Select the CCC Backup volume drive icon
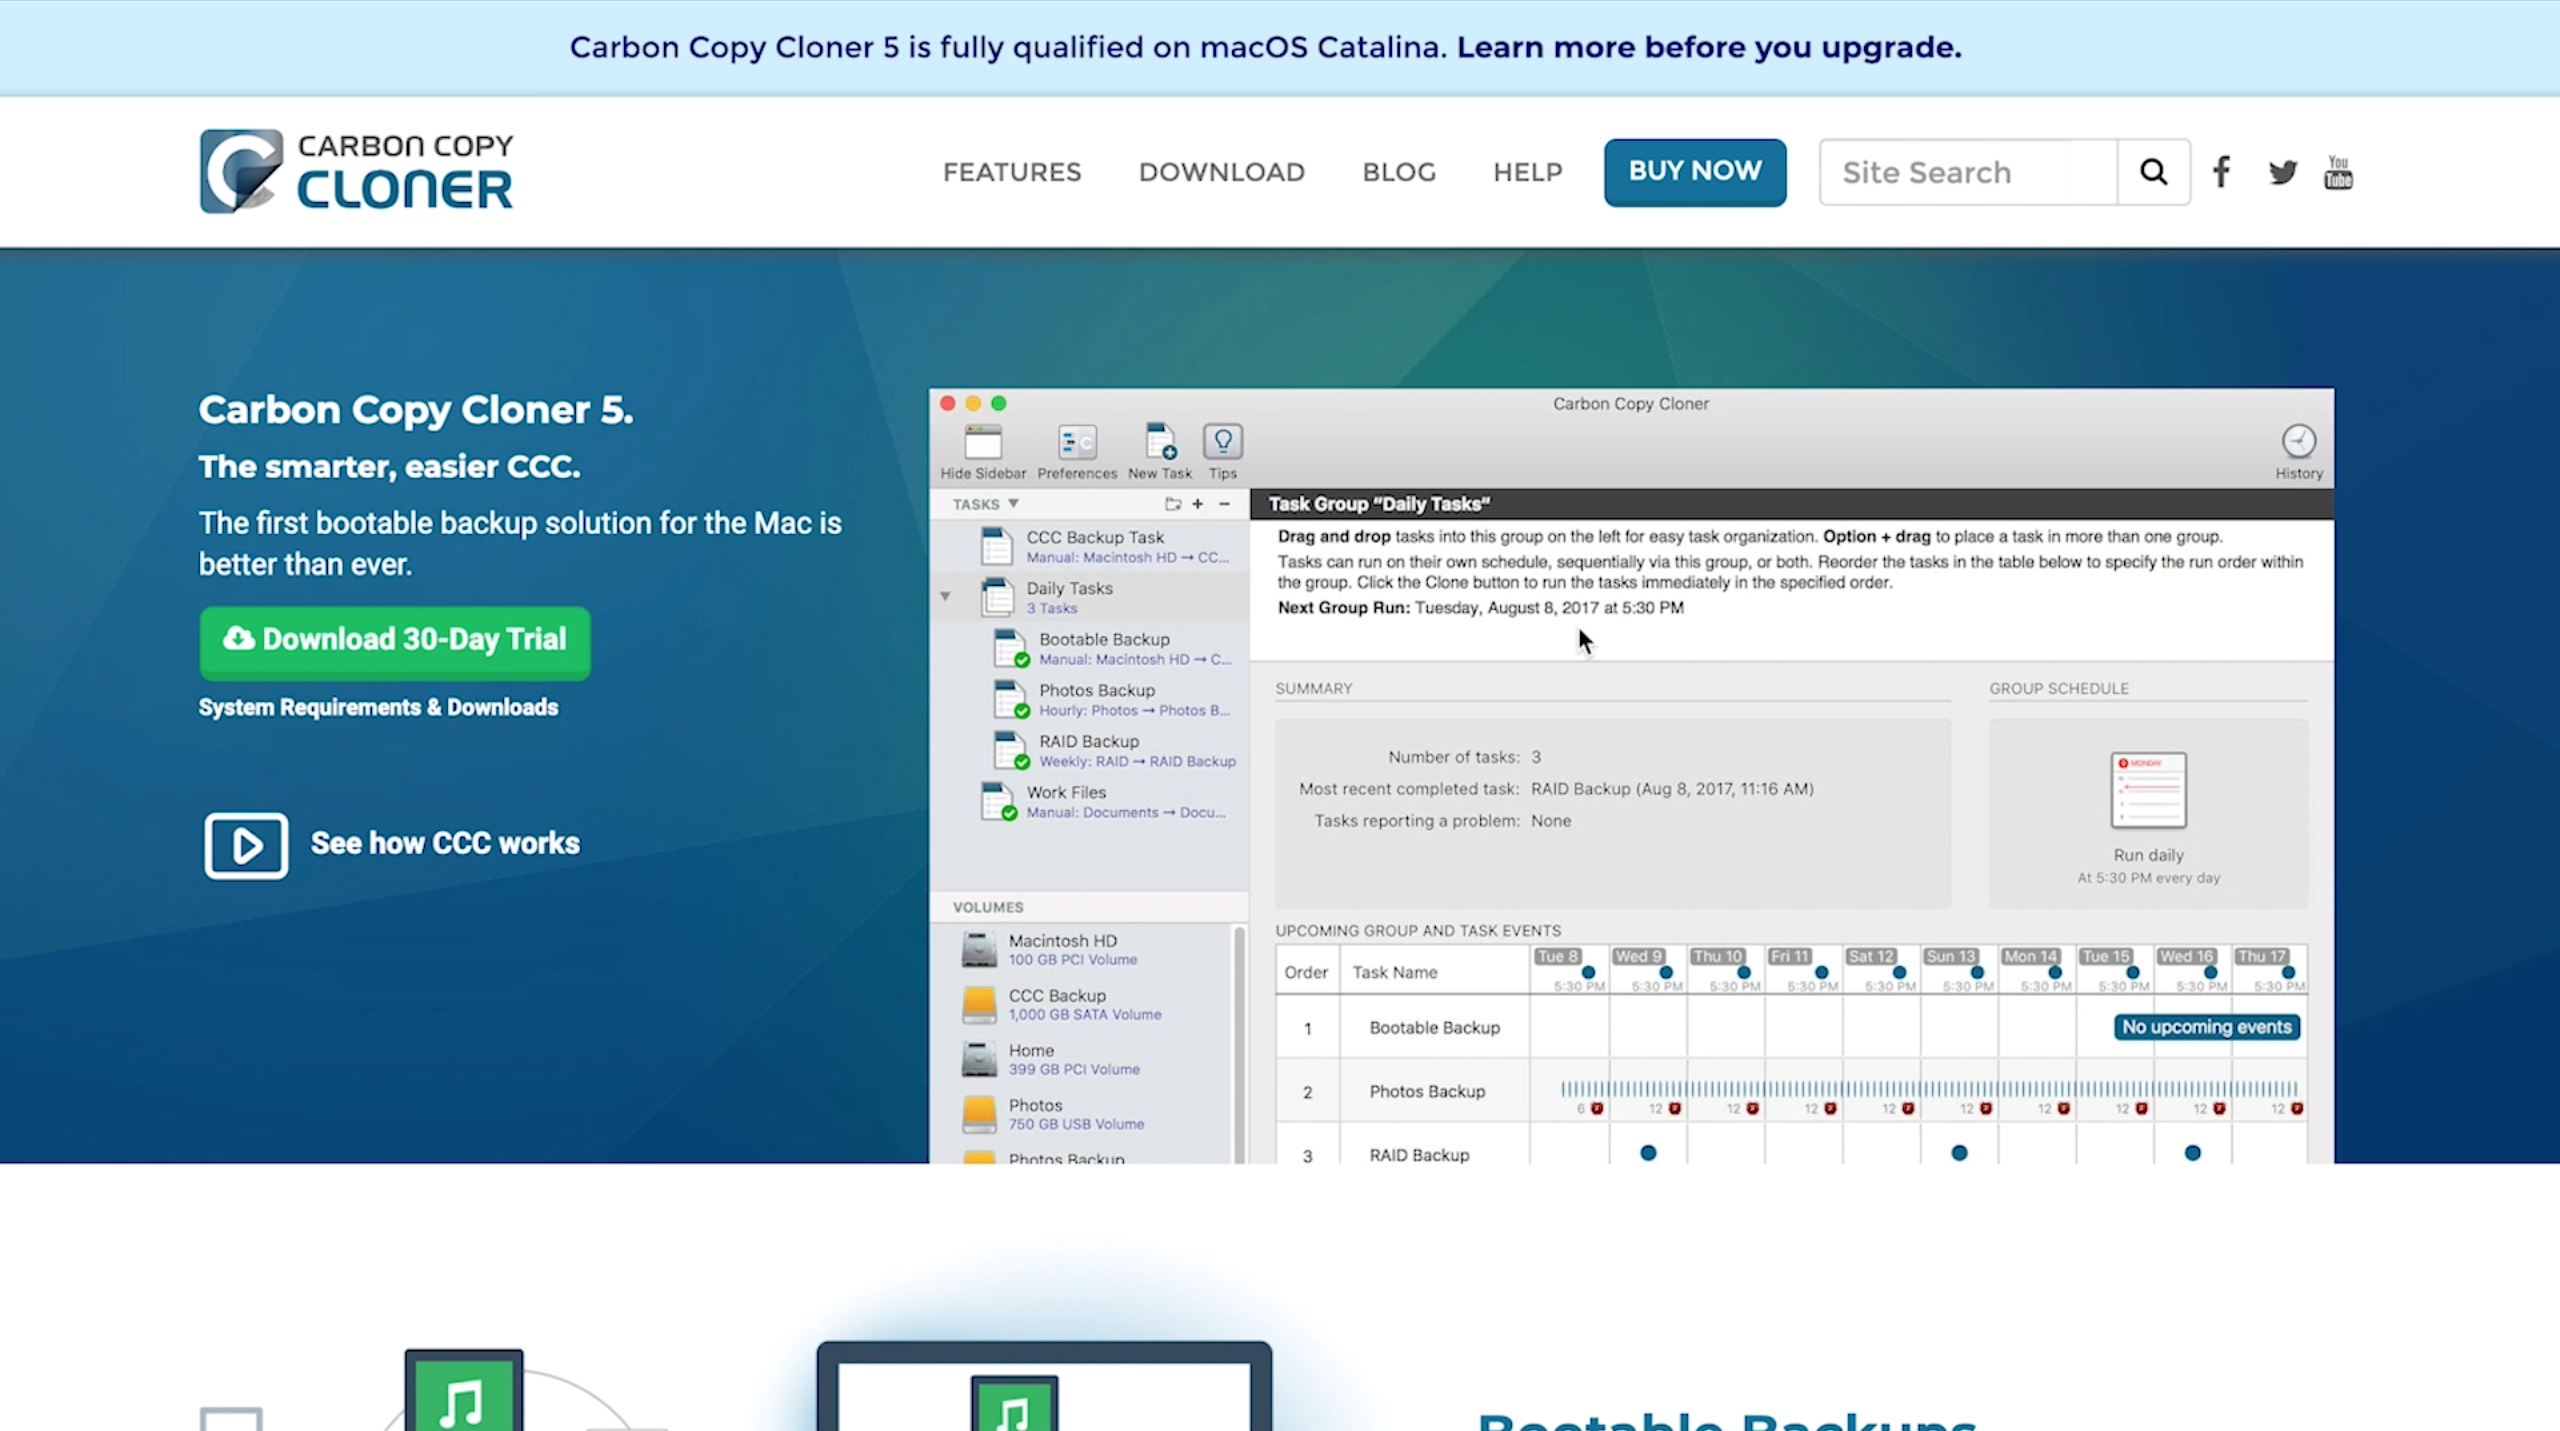The width and height of the screenshot is (2560, 1431). click(x=979, y=1004)
